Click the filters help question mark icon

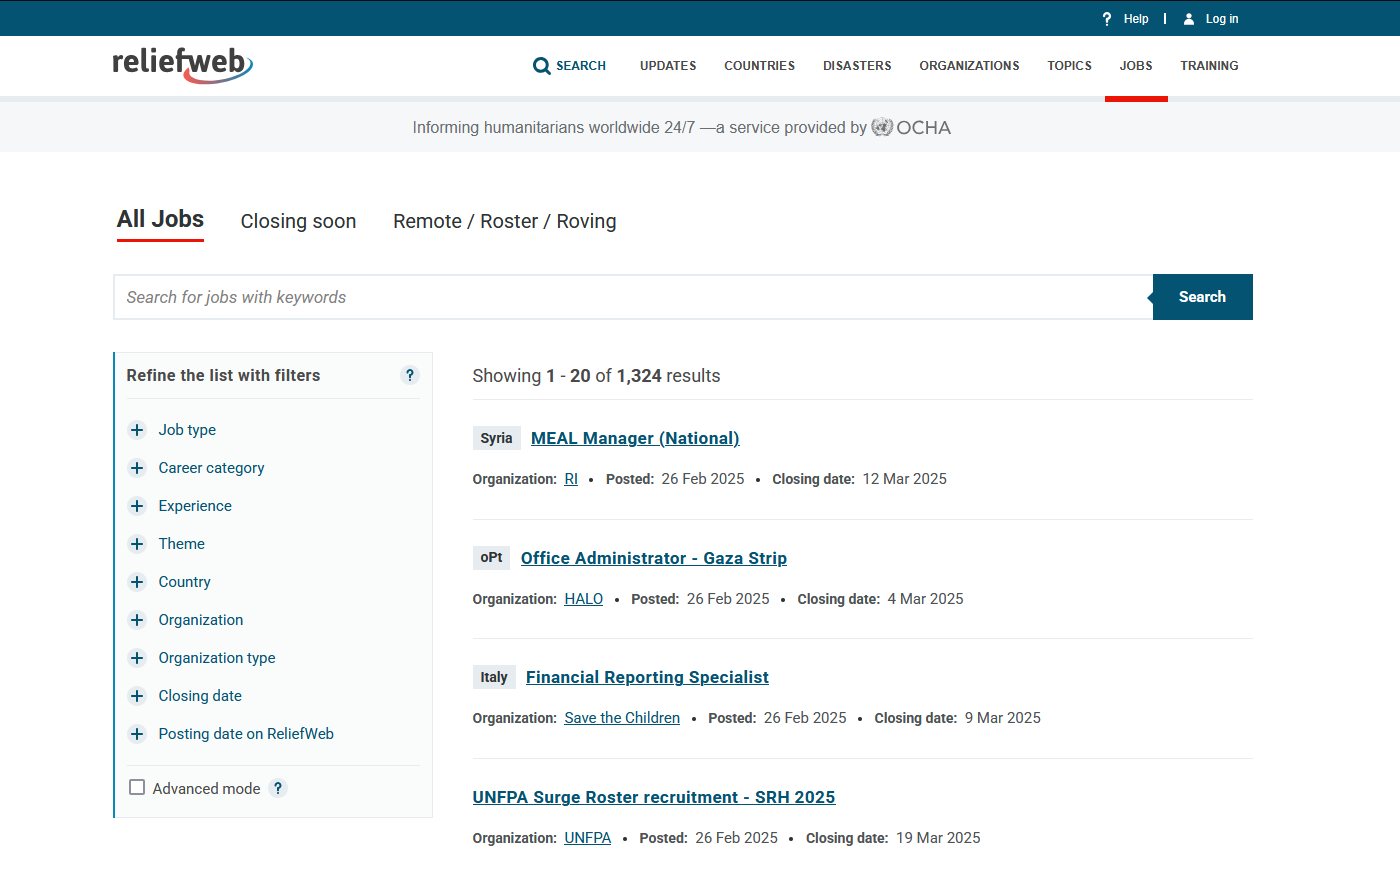pyautogui.click(x=409, y=375)
